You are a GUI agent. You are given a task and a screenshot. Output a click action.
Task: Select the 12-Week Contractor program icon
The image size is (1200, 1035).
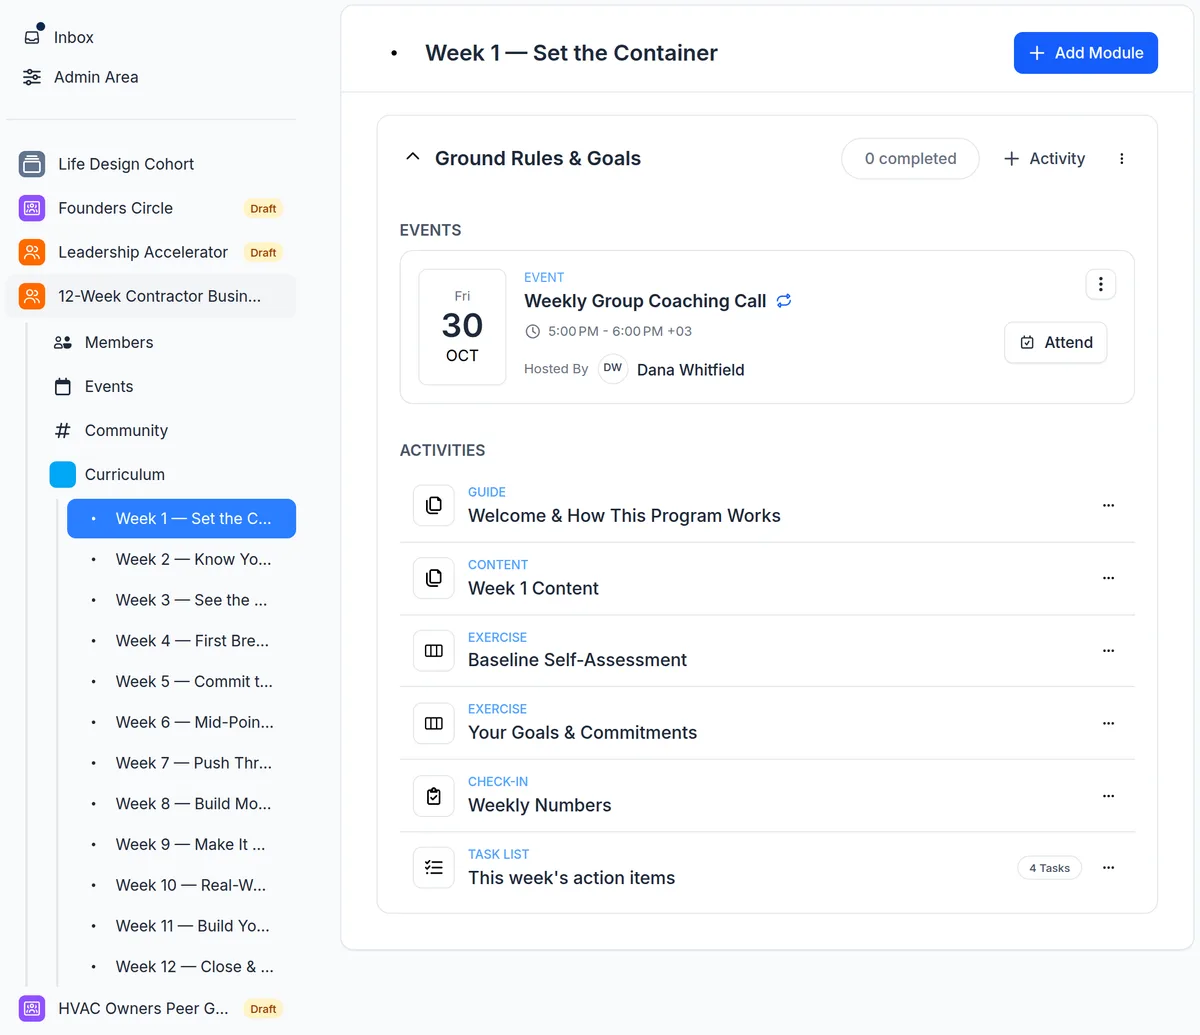click(32, 296)
